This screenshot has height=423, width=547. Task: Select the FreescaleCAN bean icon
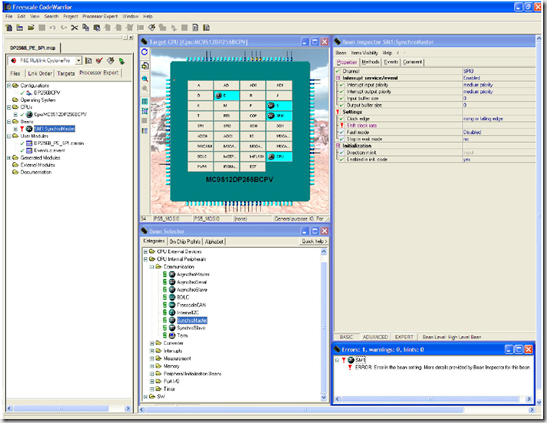(x=172, y=305)
